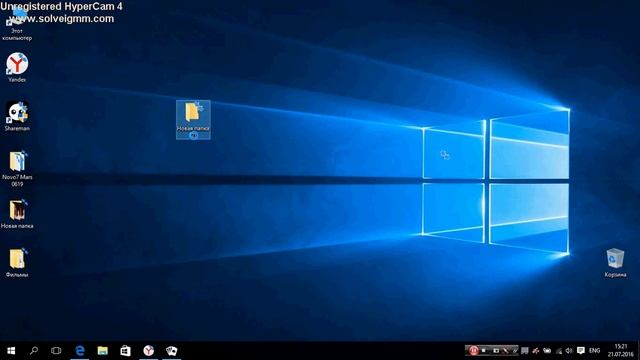
Task: Open File Explorer from the taskbar
Action: [x=102, y=351]
